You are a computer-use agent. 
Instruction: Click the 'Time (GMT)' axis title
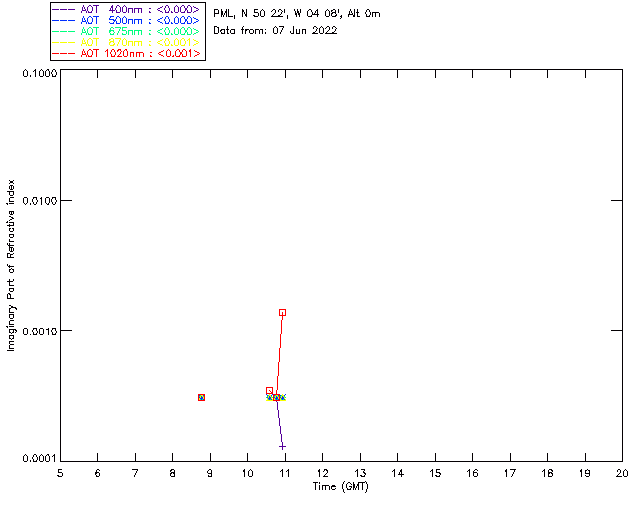pyautogui.click(x=341, y=487)
